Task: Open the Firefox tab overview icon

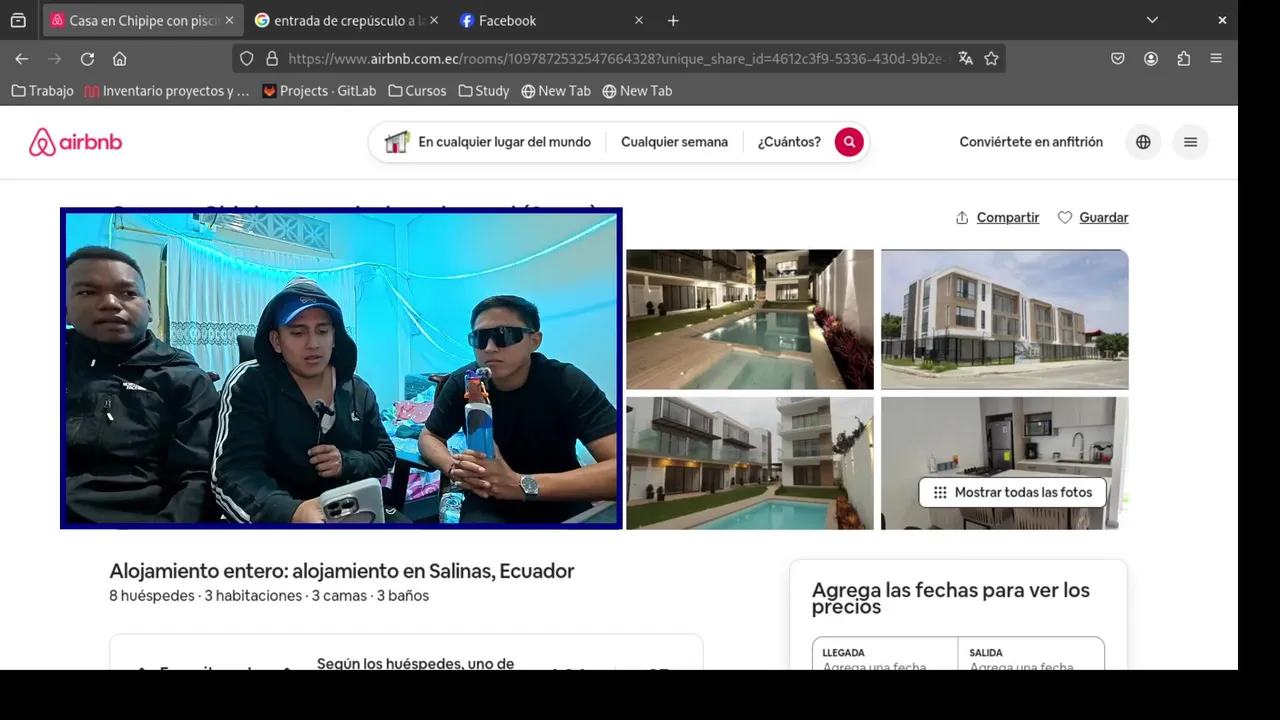Action: (18, 20)
